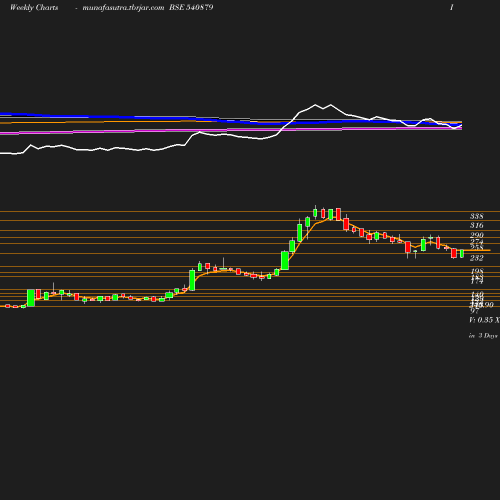
Task: Click the 290 price level label
Action: pos(477,235)
